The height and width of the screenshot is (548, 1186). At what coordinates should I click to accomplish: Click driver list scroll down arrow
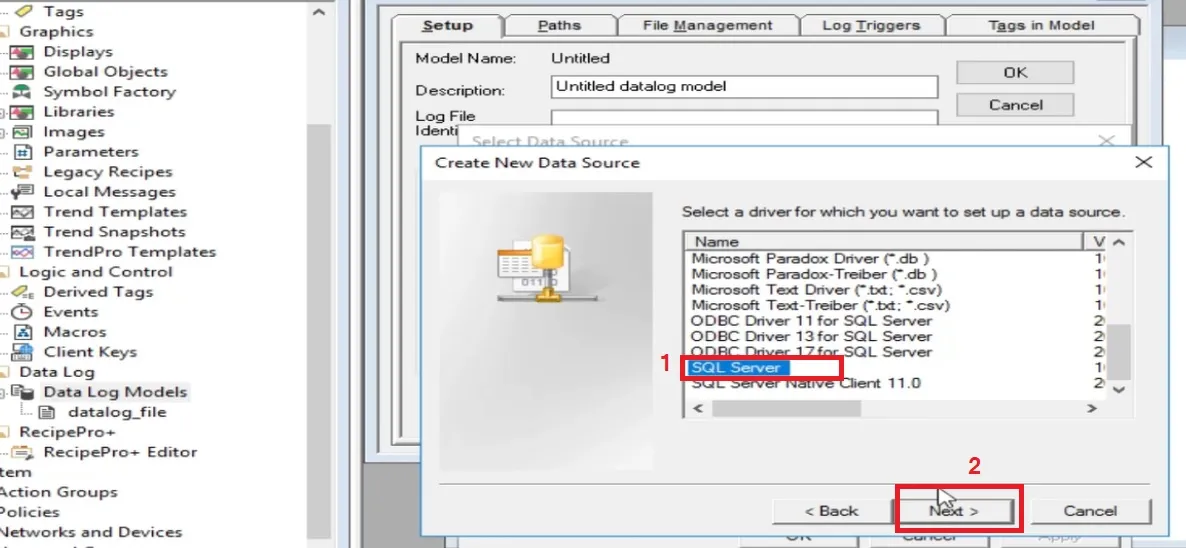1119,389
